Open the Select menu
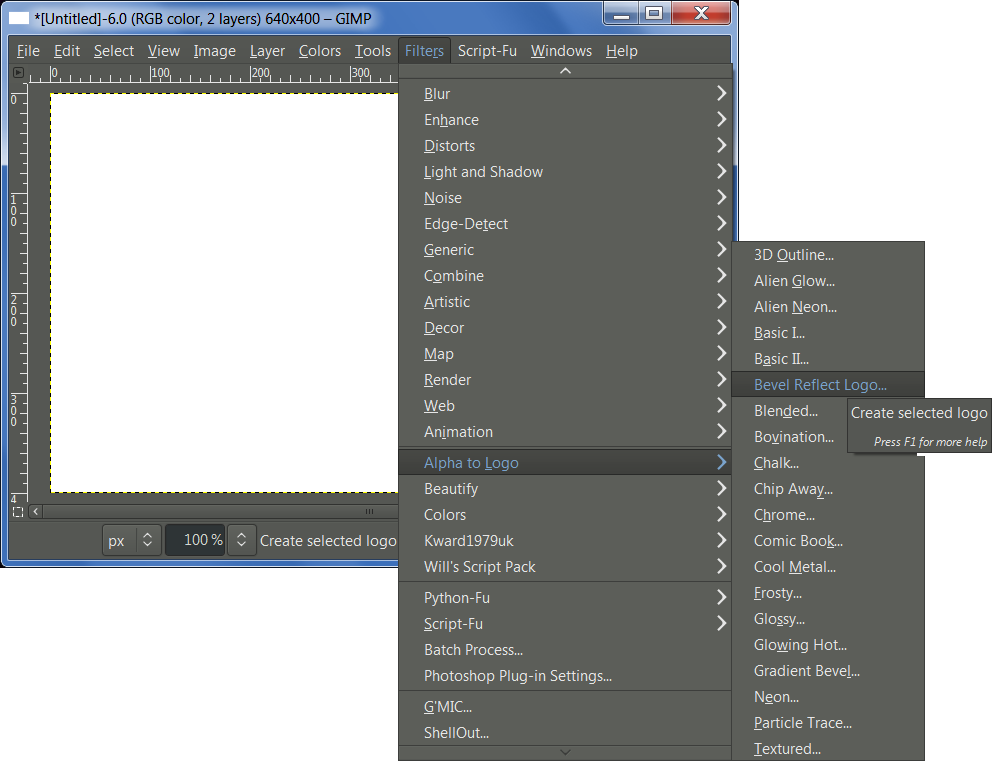992x761 pixels. click(x=114, y=51)
